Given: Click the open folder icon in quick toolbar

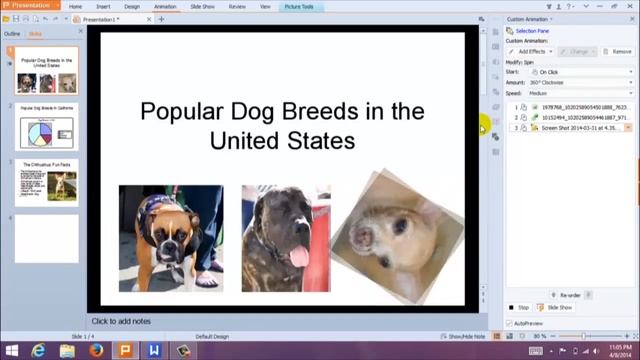Looking at the screenshot, I should point(6,19).
